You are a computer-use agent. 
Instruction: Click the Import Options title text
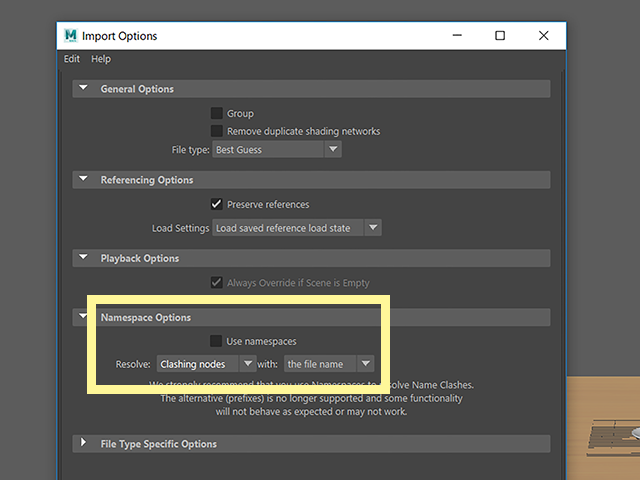[120, 36]
